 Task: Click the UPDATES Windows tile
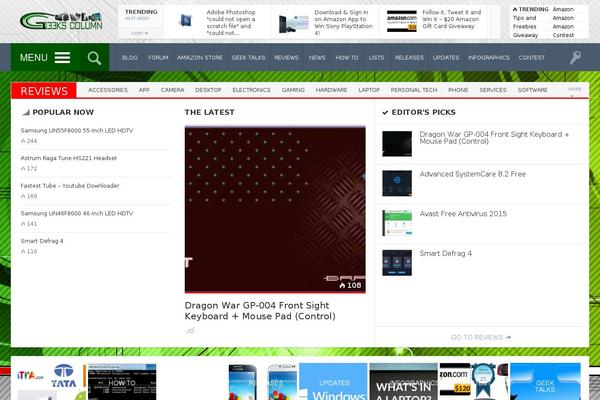[333, 382]
